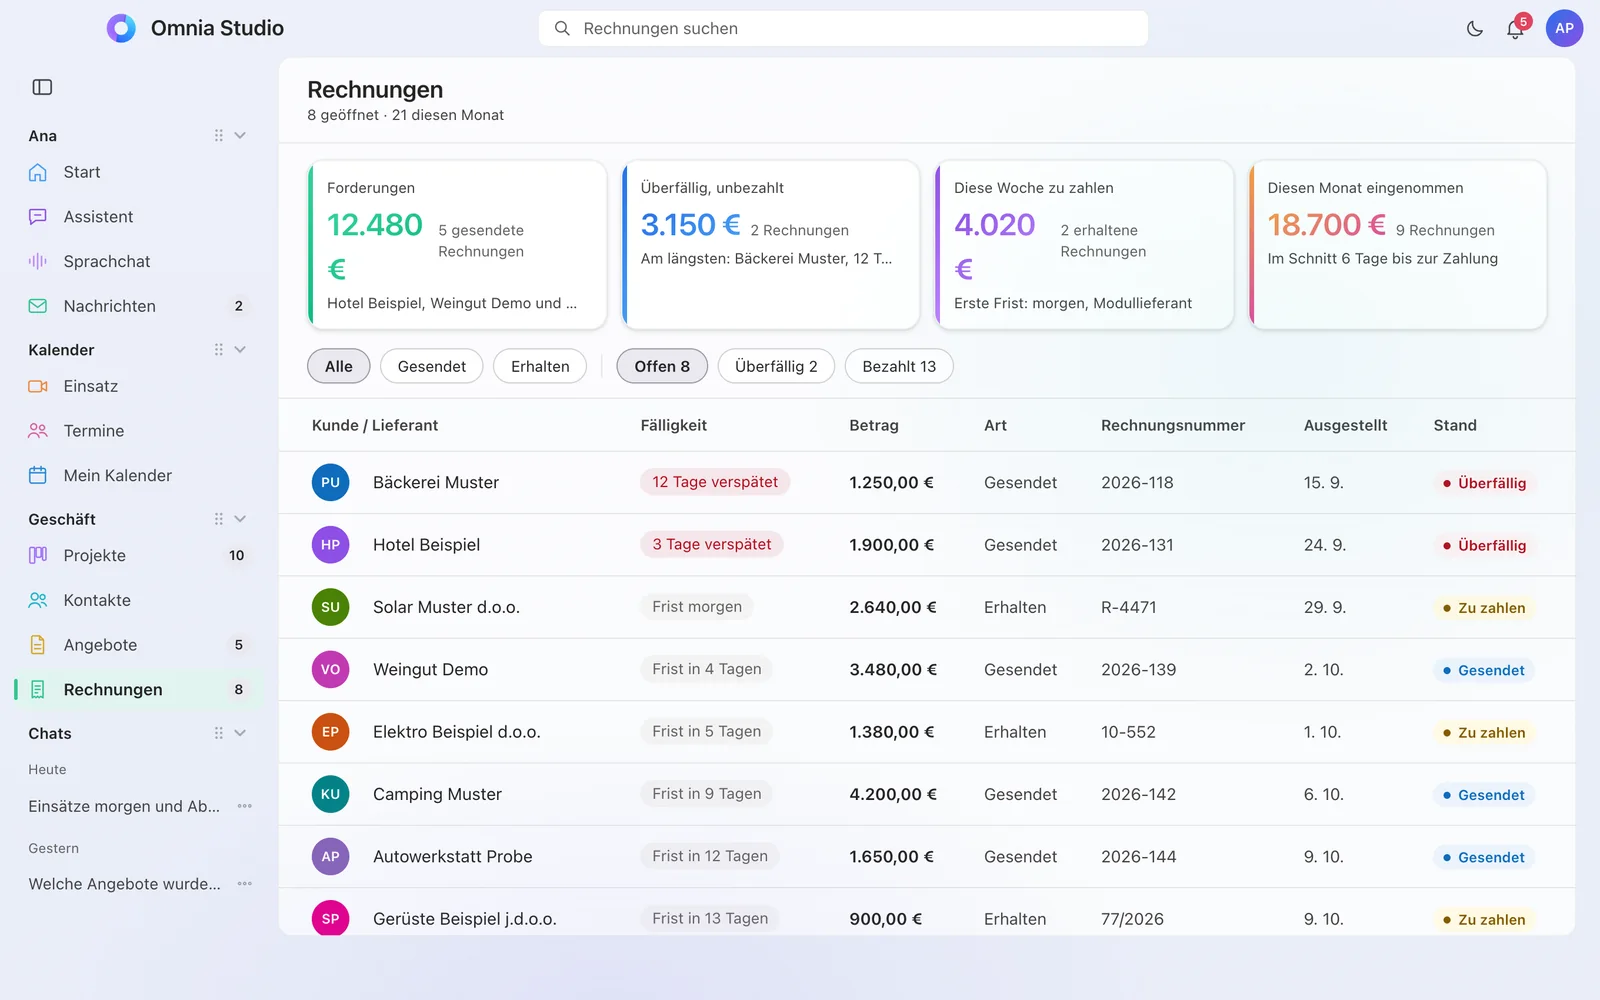Open Sprachchat waveform icon
1600x1000 pixels.
tap(38, 261)
